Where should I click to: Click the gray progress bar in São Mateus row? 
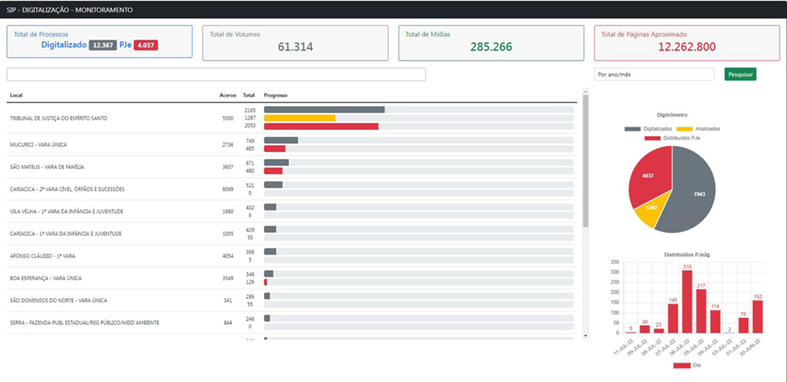point(276,162)
